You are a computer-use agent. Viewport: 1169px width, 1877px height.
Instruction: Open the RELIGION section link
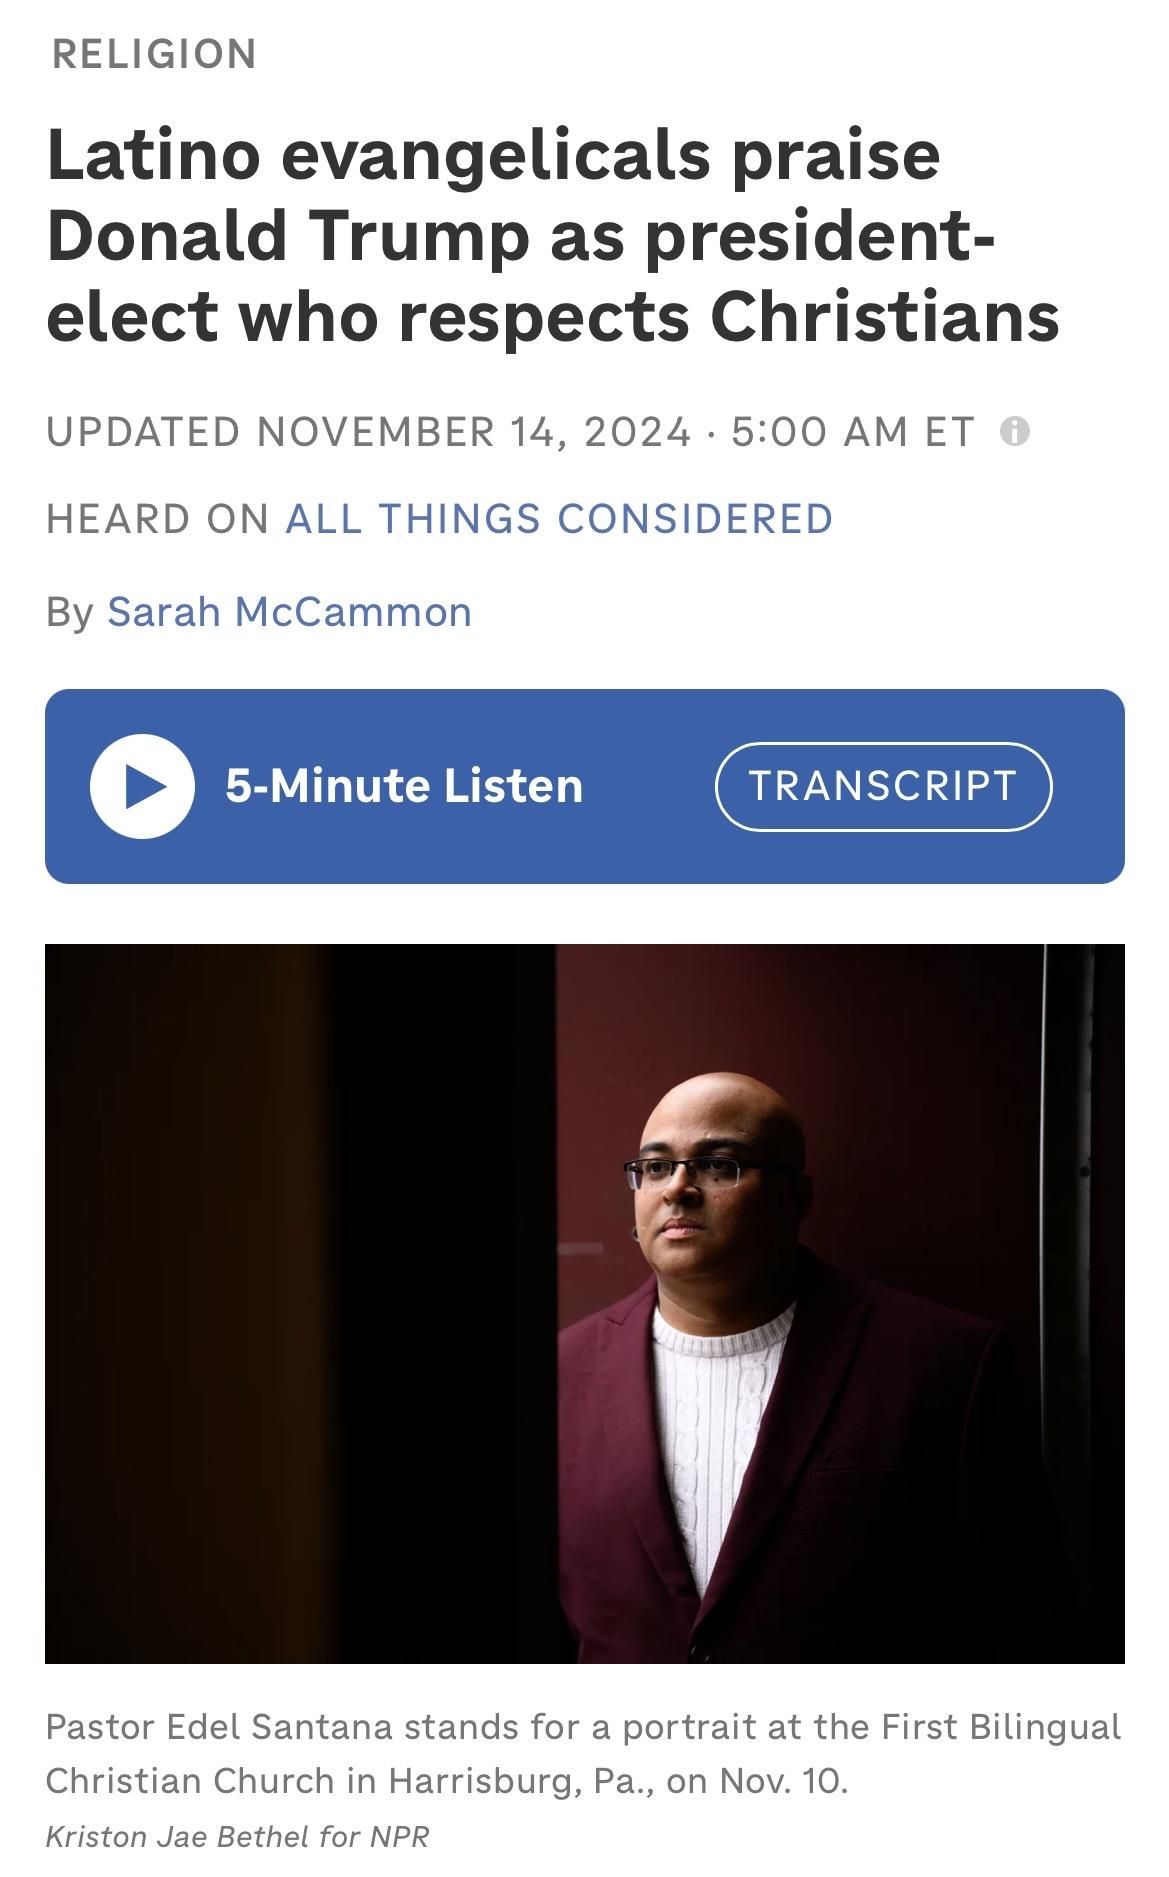point(154,54)
